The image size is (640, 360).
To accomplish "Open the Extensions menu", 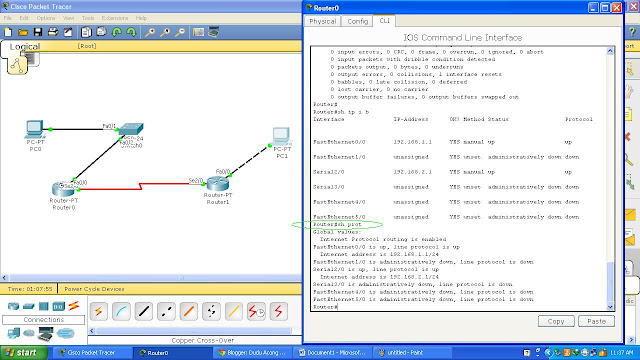I will (x=115, y=18).
